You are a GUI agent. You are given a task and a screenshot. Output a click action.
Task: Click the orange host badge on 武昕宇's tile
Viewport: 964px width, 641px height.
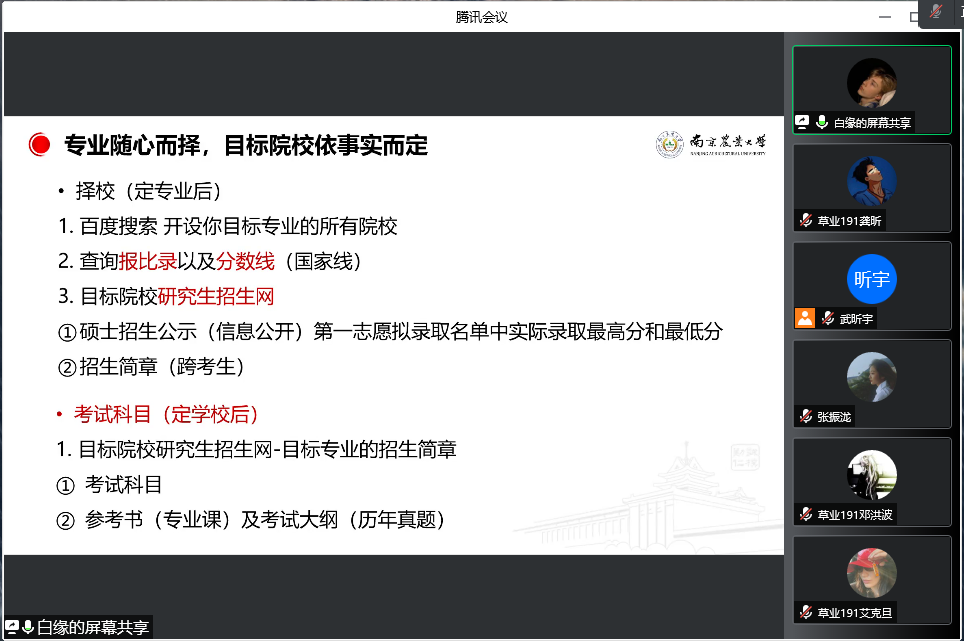pyautogui.click(x=804, y=318)
